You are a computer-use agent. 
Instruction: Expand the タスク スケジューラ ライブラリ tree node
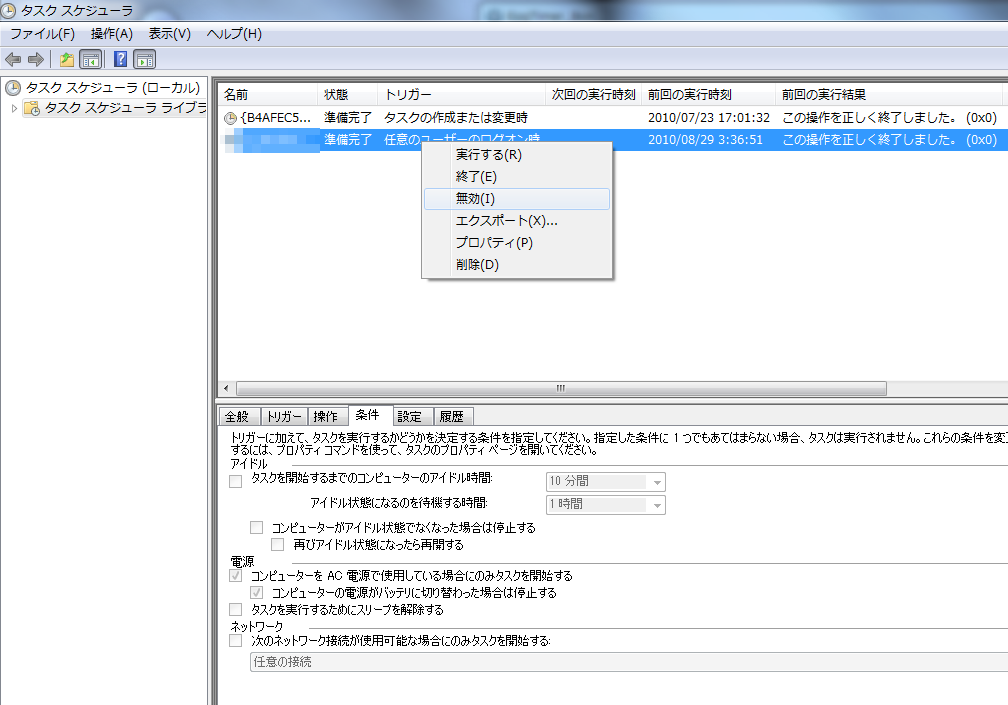[14, 108]
